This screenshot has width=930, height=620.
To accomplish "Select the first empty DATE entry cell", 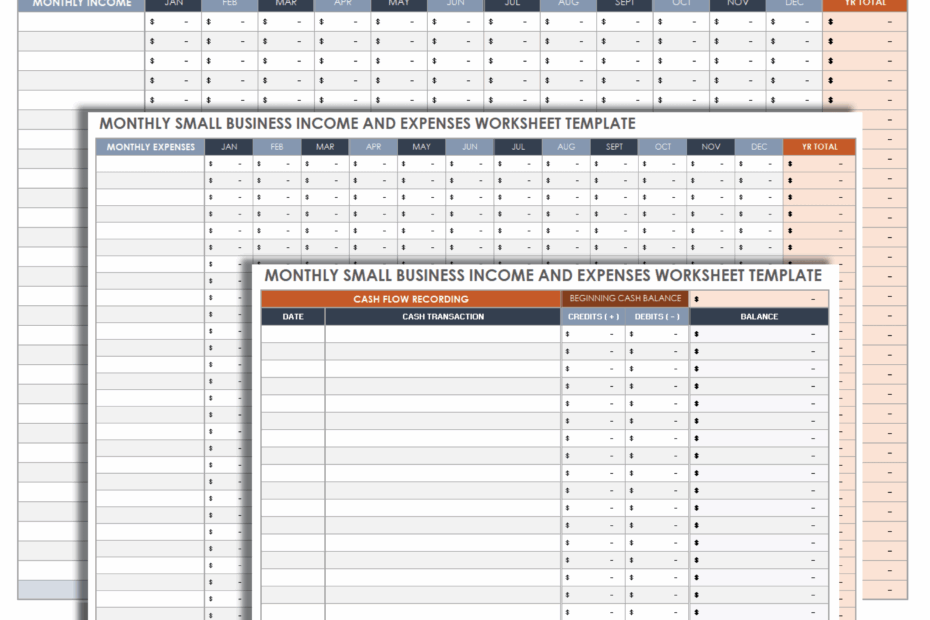I will coord(292,332).
